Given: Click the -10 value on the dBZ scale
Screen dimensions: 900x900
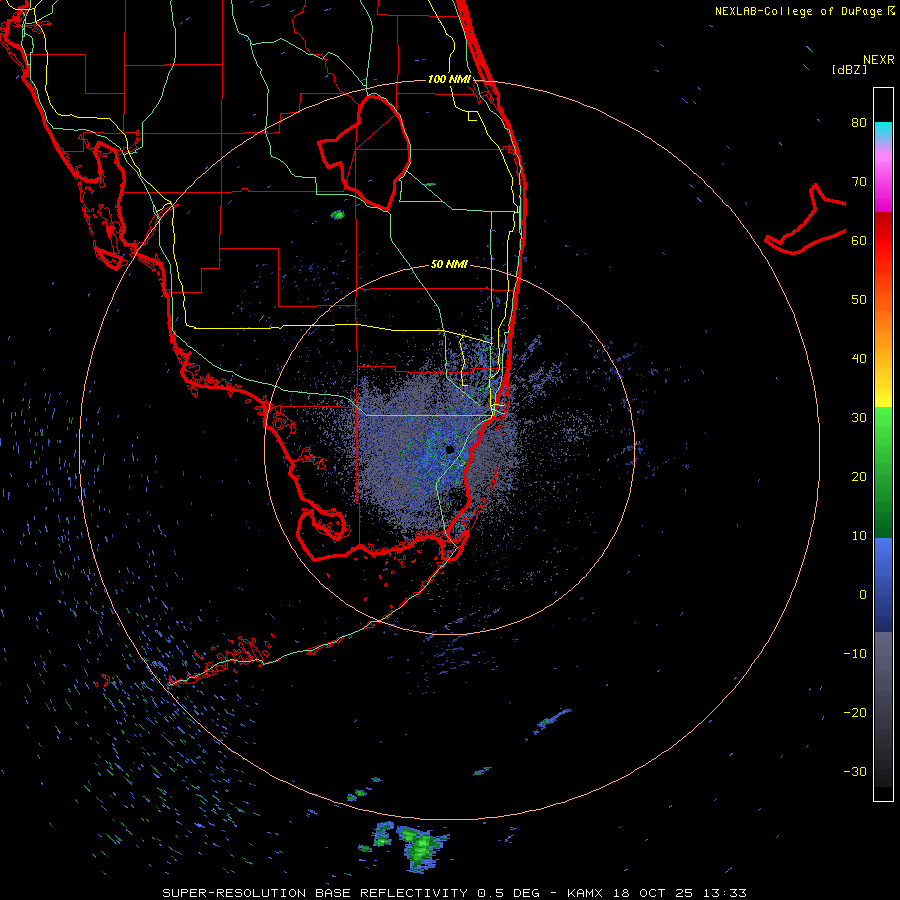Looking at the screenshot, I should coord(855,654).
